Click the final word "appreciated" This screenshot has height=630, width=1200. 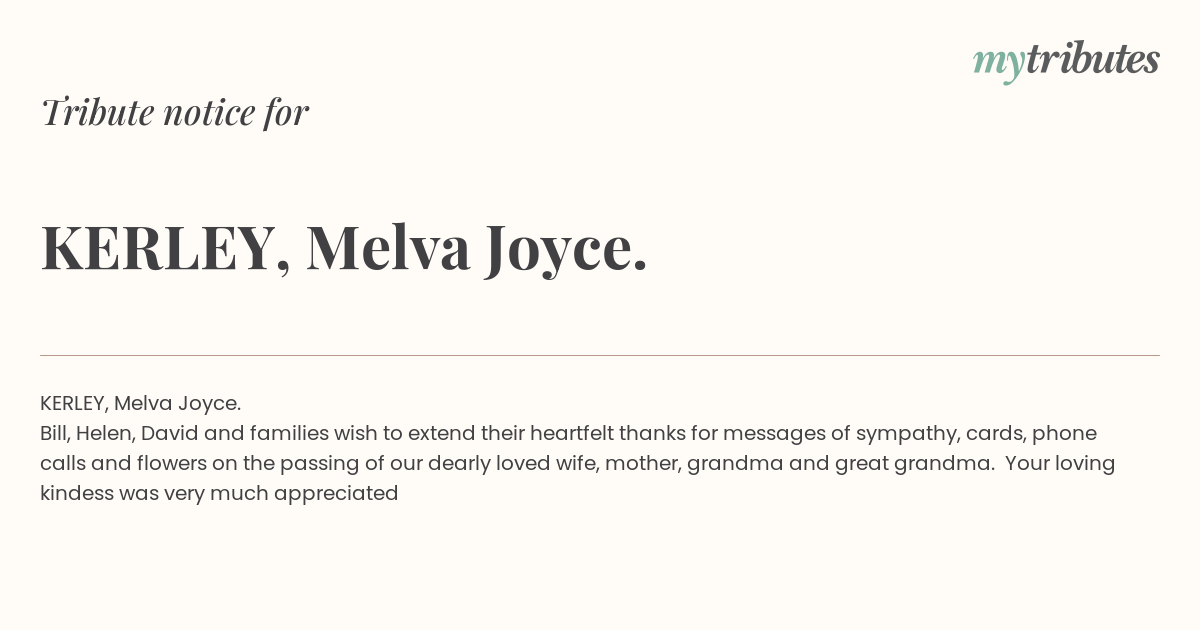[336, 494]
